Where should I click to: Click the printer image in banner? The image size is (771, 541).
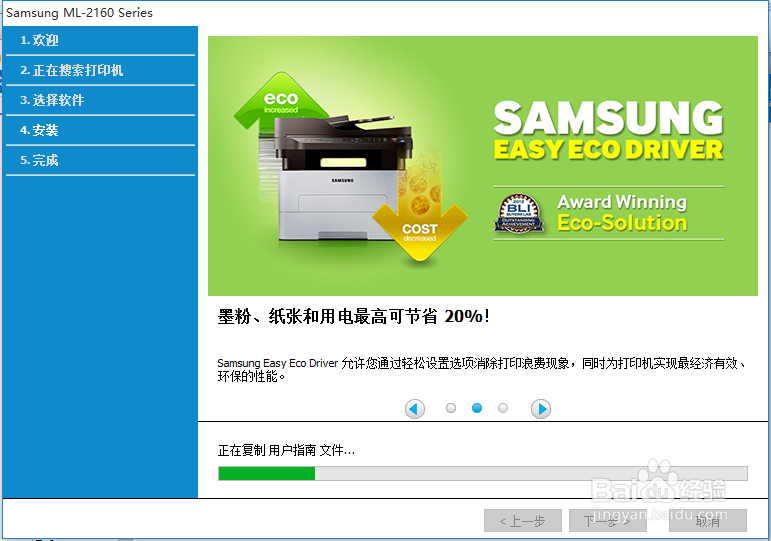[343, 178]
